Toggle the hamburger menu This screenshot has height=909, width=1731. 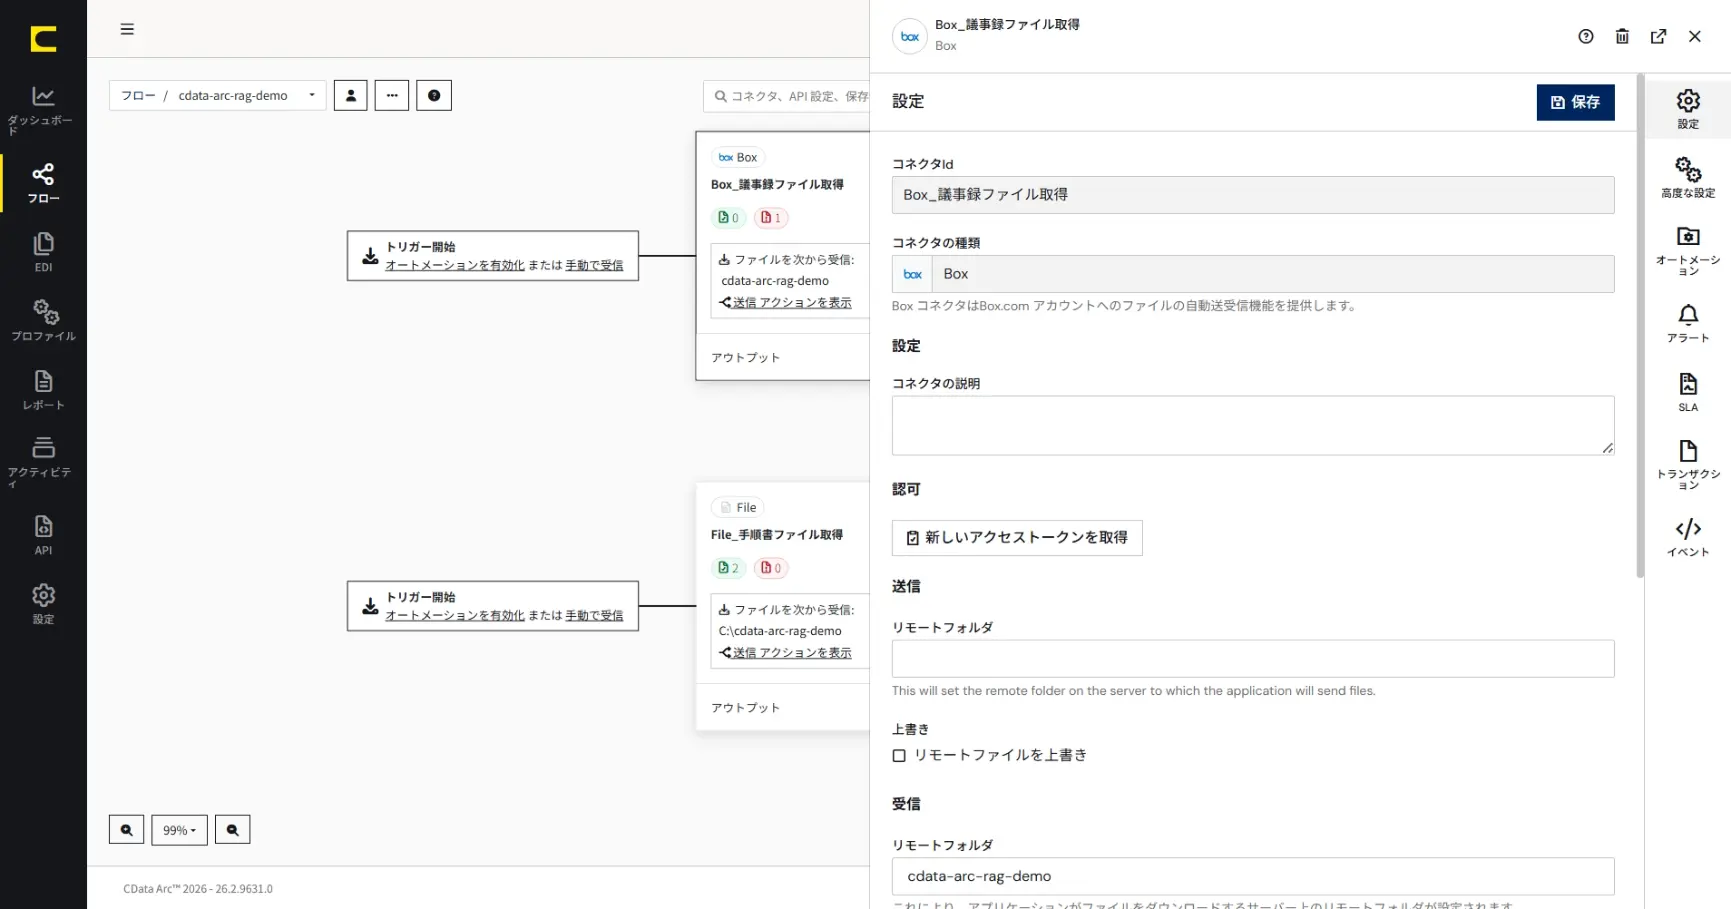[x=127, y=29]
